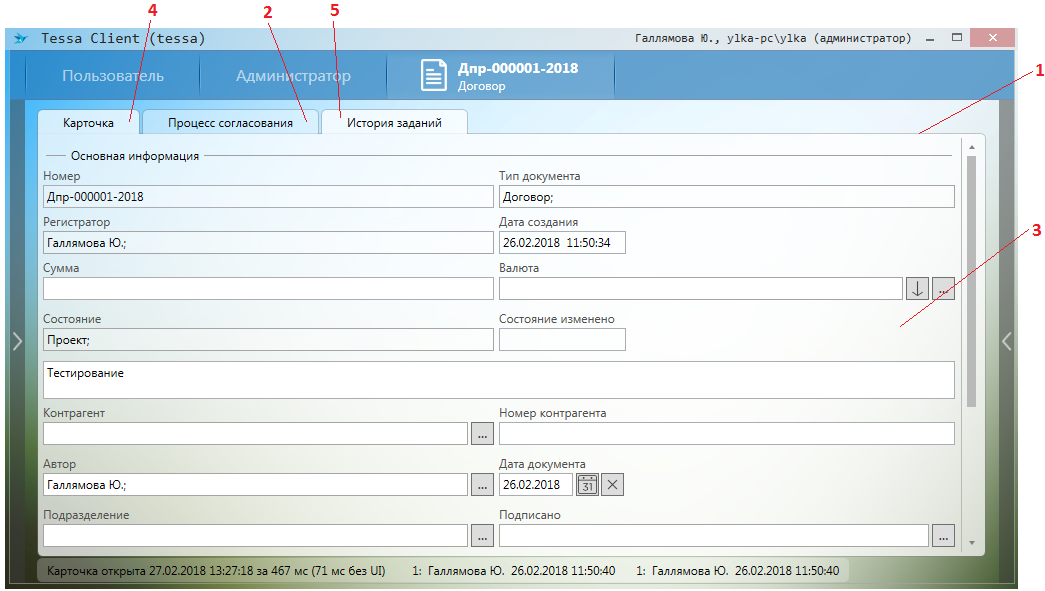Click into the Сумма input field
1045x591 pixels.
click(268, 289)
